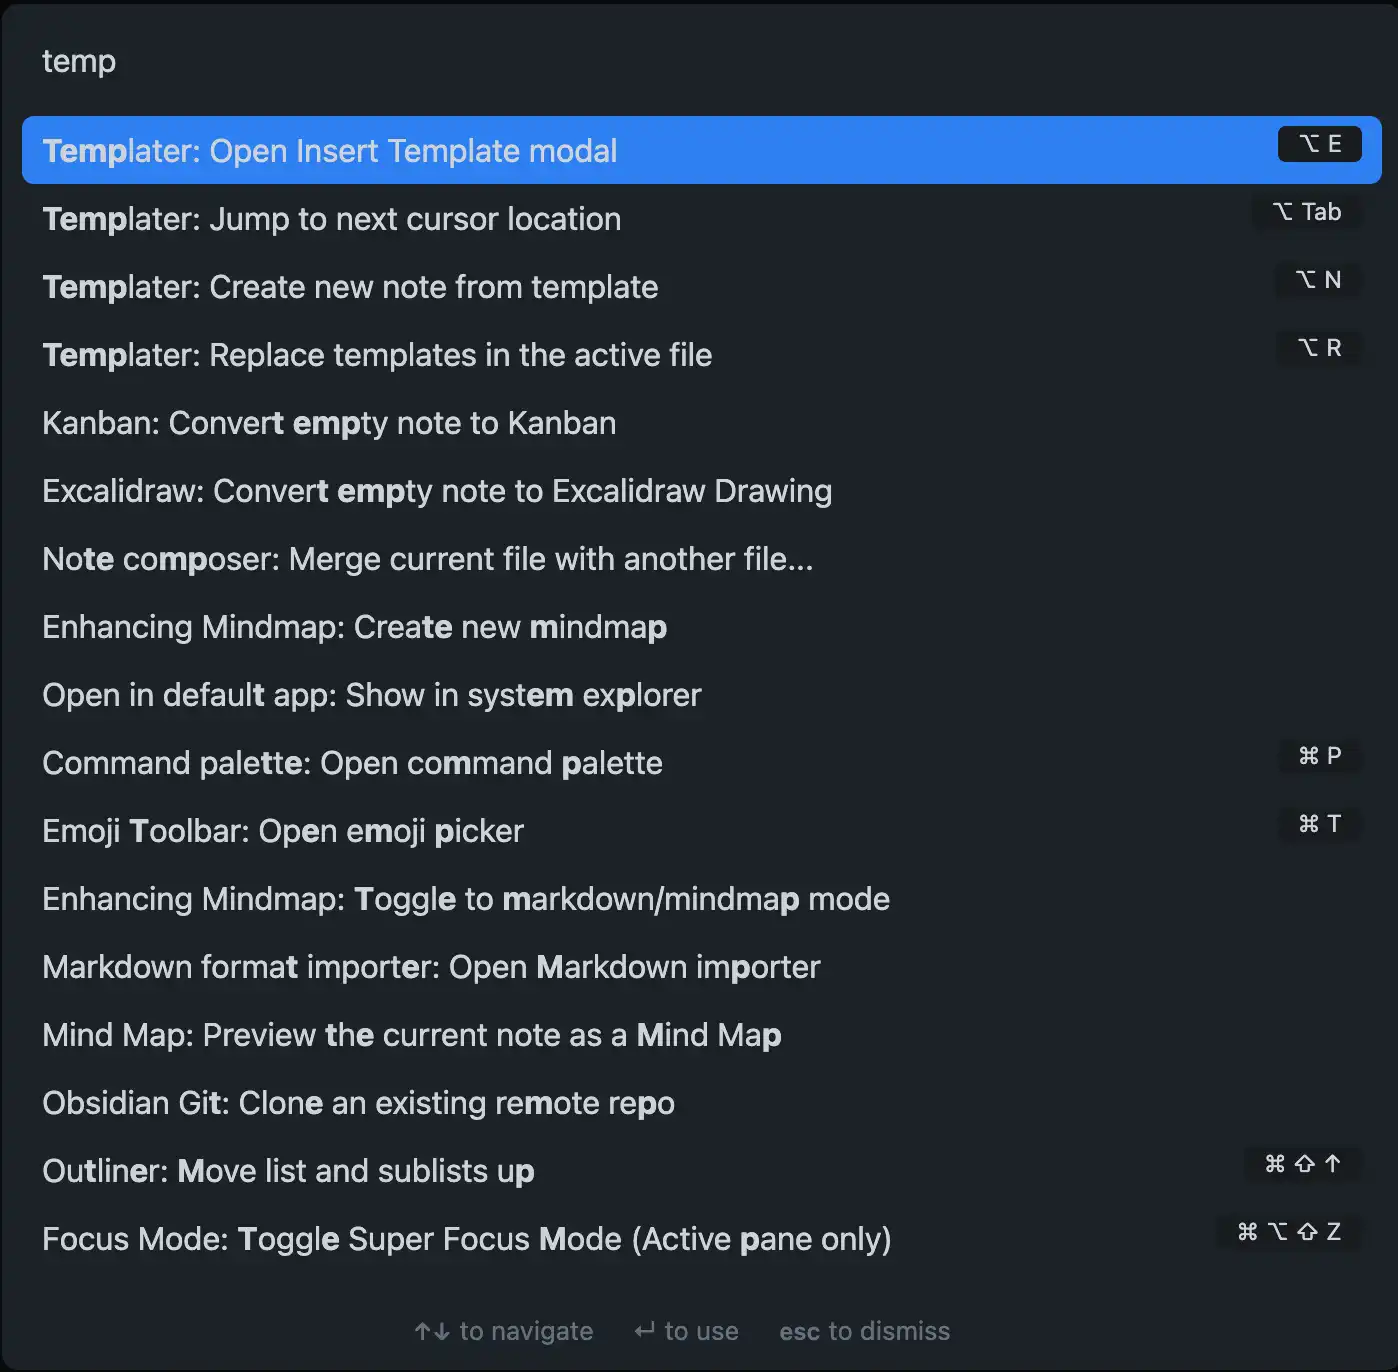Open Markdown format importer command
The image size is (1398, 1372).
pyautogui.click(x=430, y=967)
